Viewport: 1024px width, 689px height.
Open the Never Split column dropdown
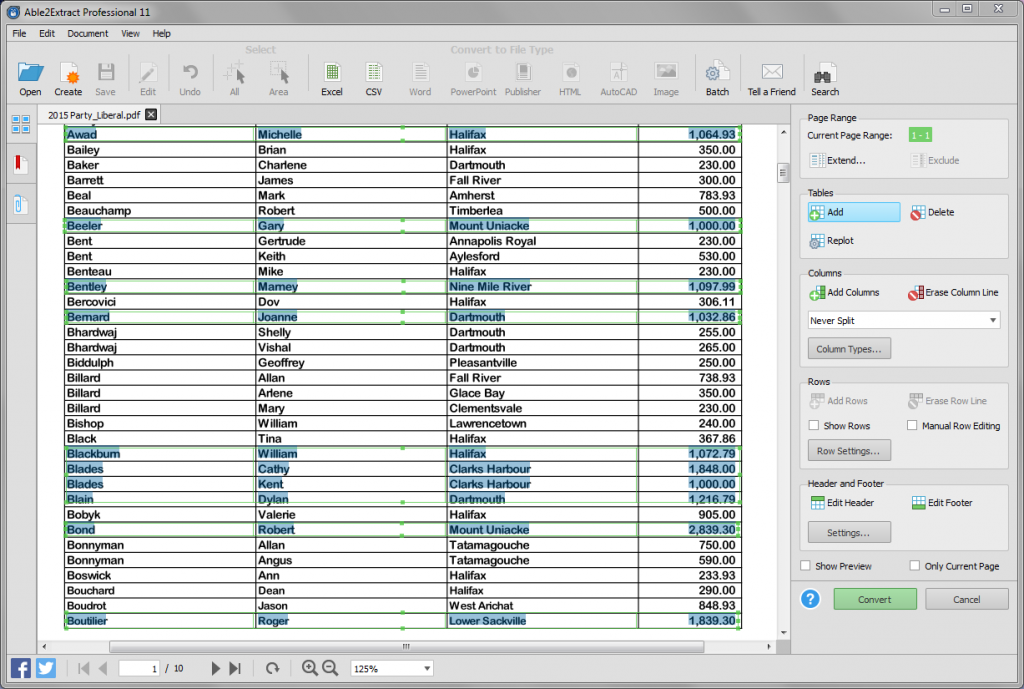[x=903, y=319]
